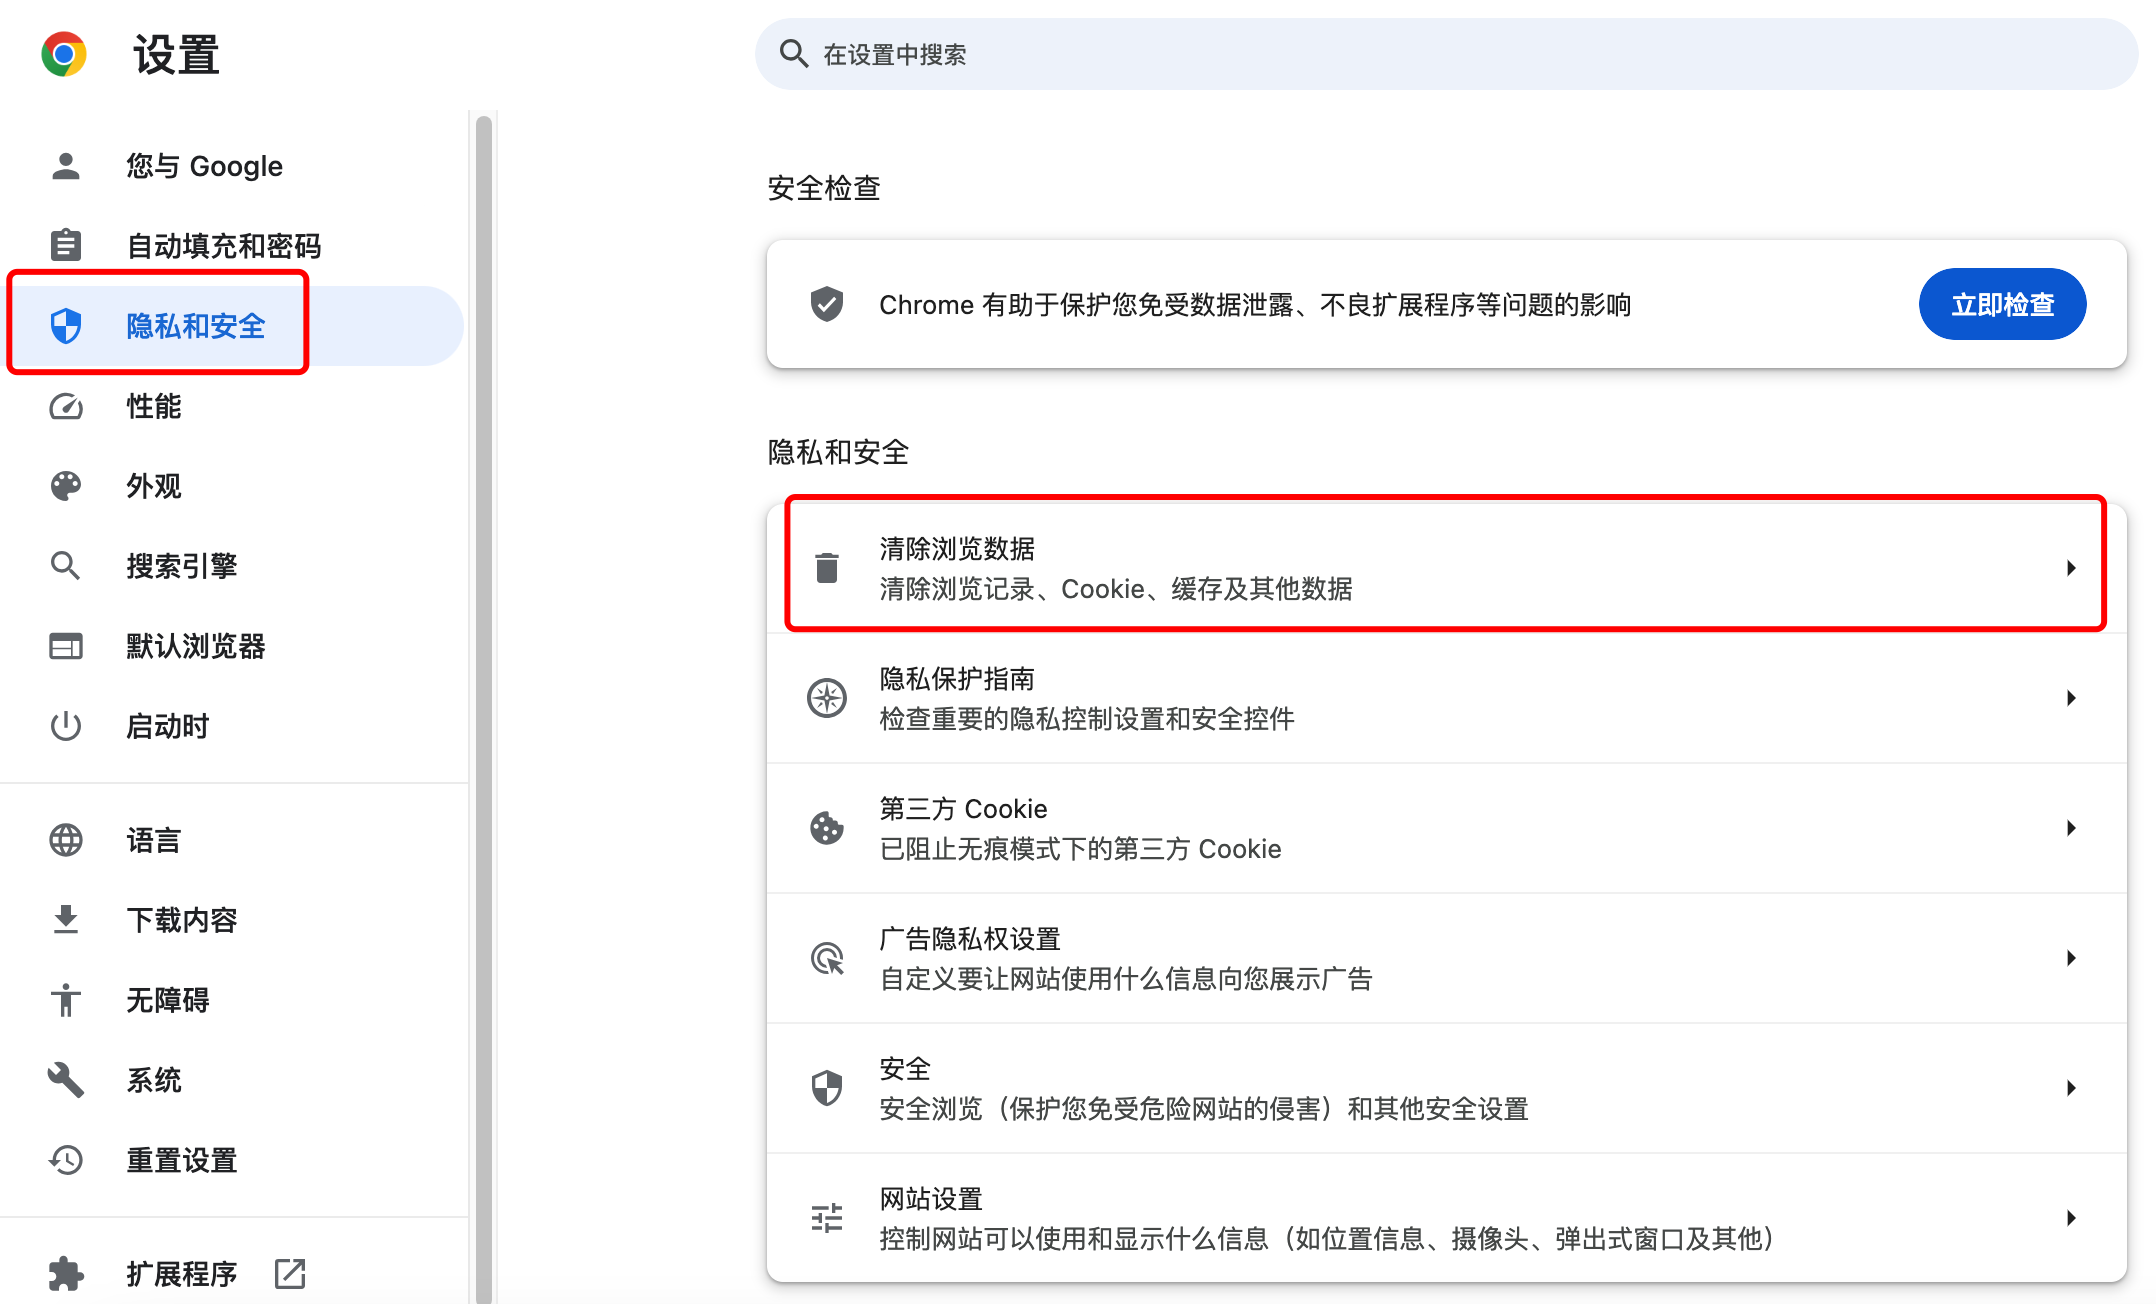Click 检查重要的隐私控制设置和安全控件 description
2156x1304 pixels.
click(x=1087, y=719)
